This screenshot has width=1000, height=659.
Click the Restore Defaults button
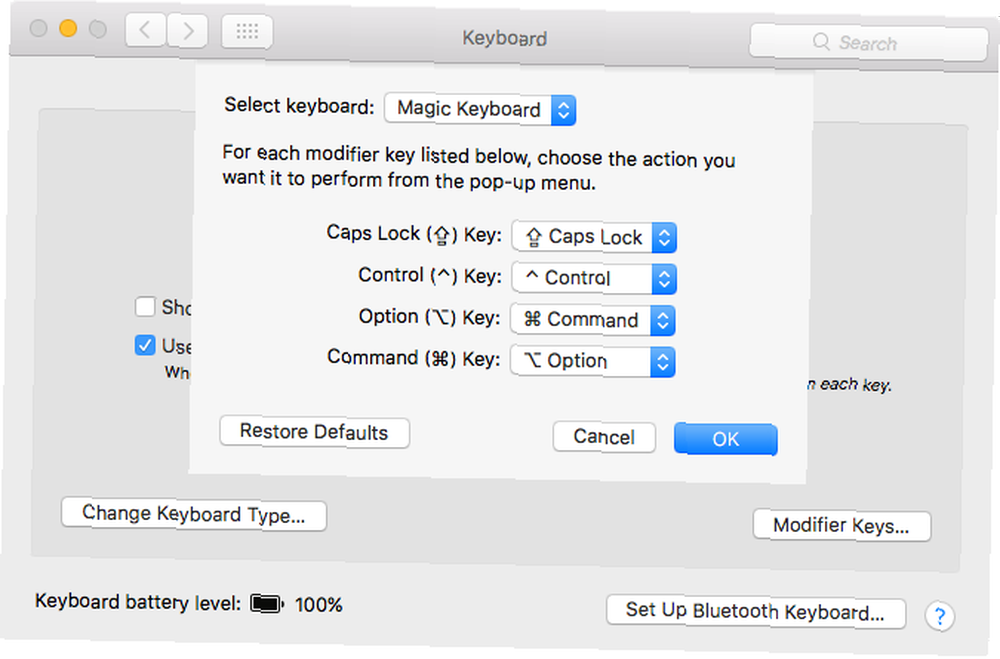click(314, 433)
